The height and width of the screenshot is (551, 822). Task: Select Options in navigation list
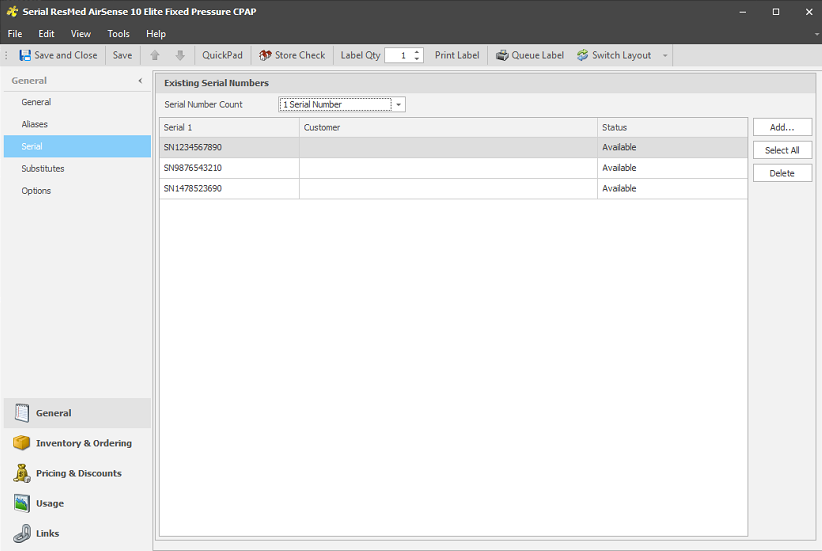(x=77, y=191)
